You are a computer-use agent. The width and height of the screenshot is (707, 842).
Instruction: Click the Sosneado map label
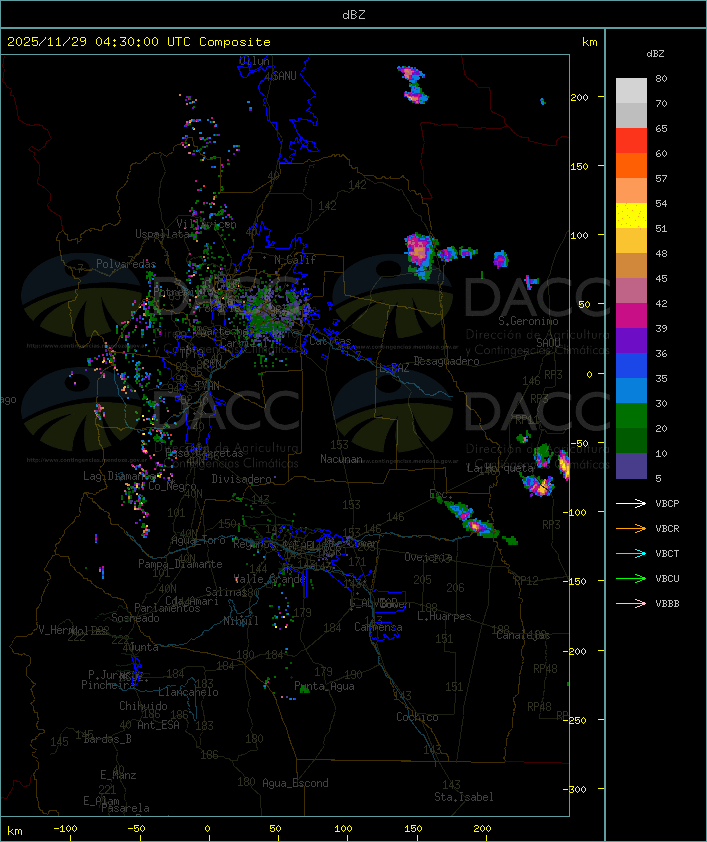click(135, 618)
